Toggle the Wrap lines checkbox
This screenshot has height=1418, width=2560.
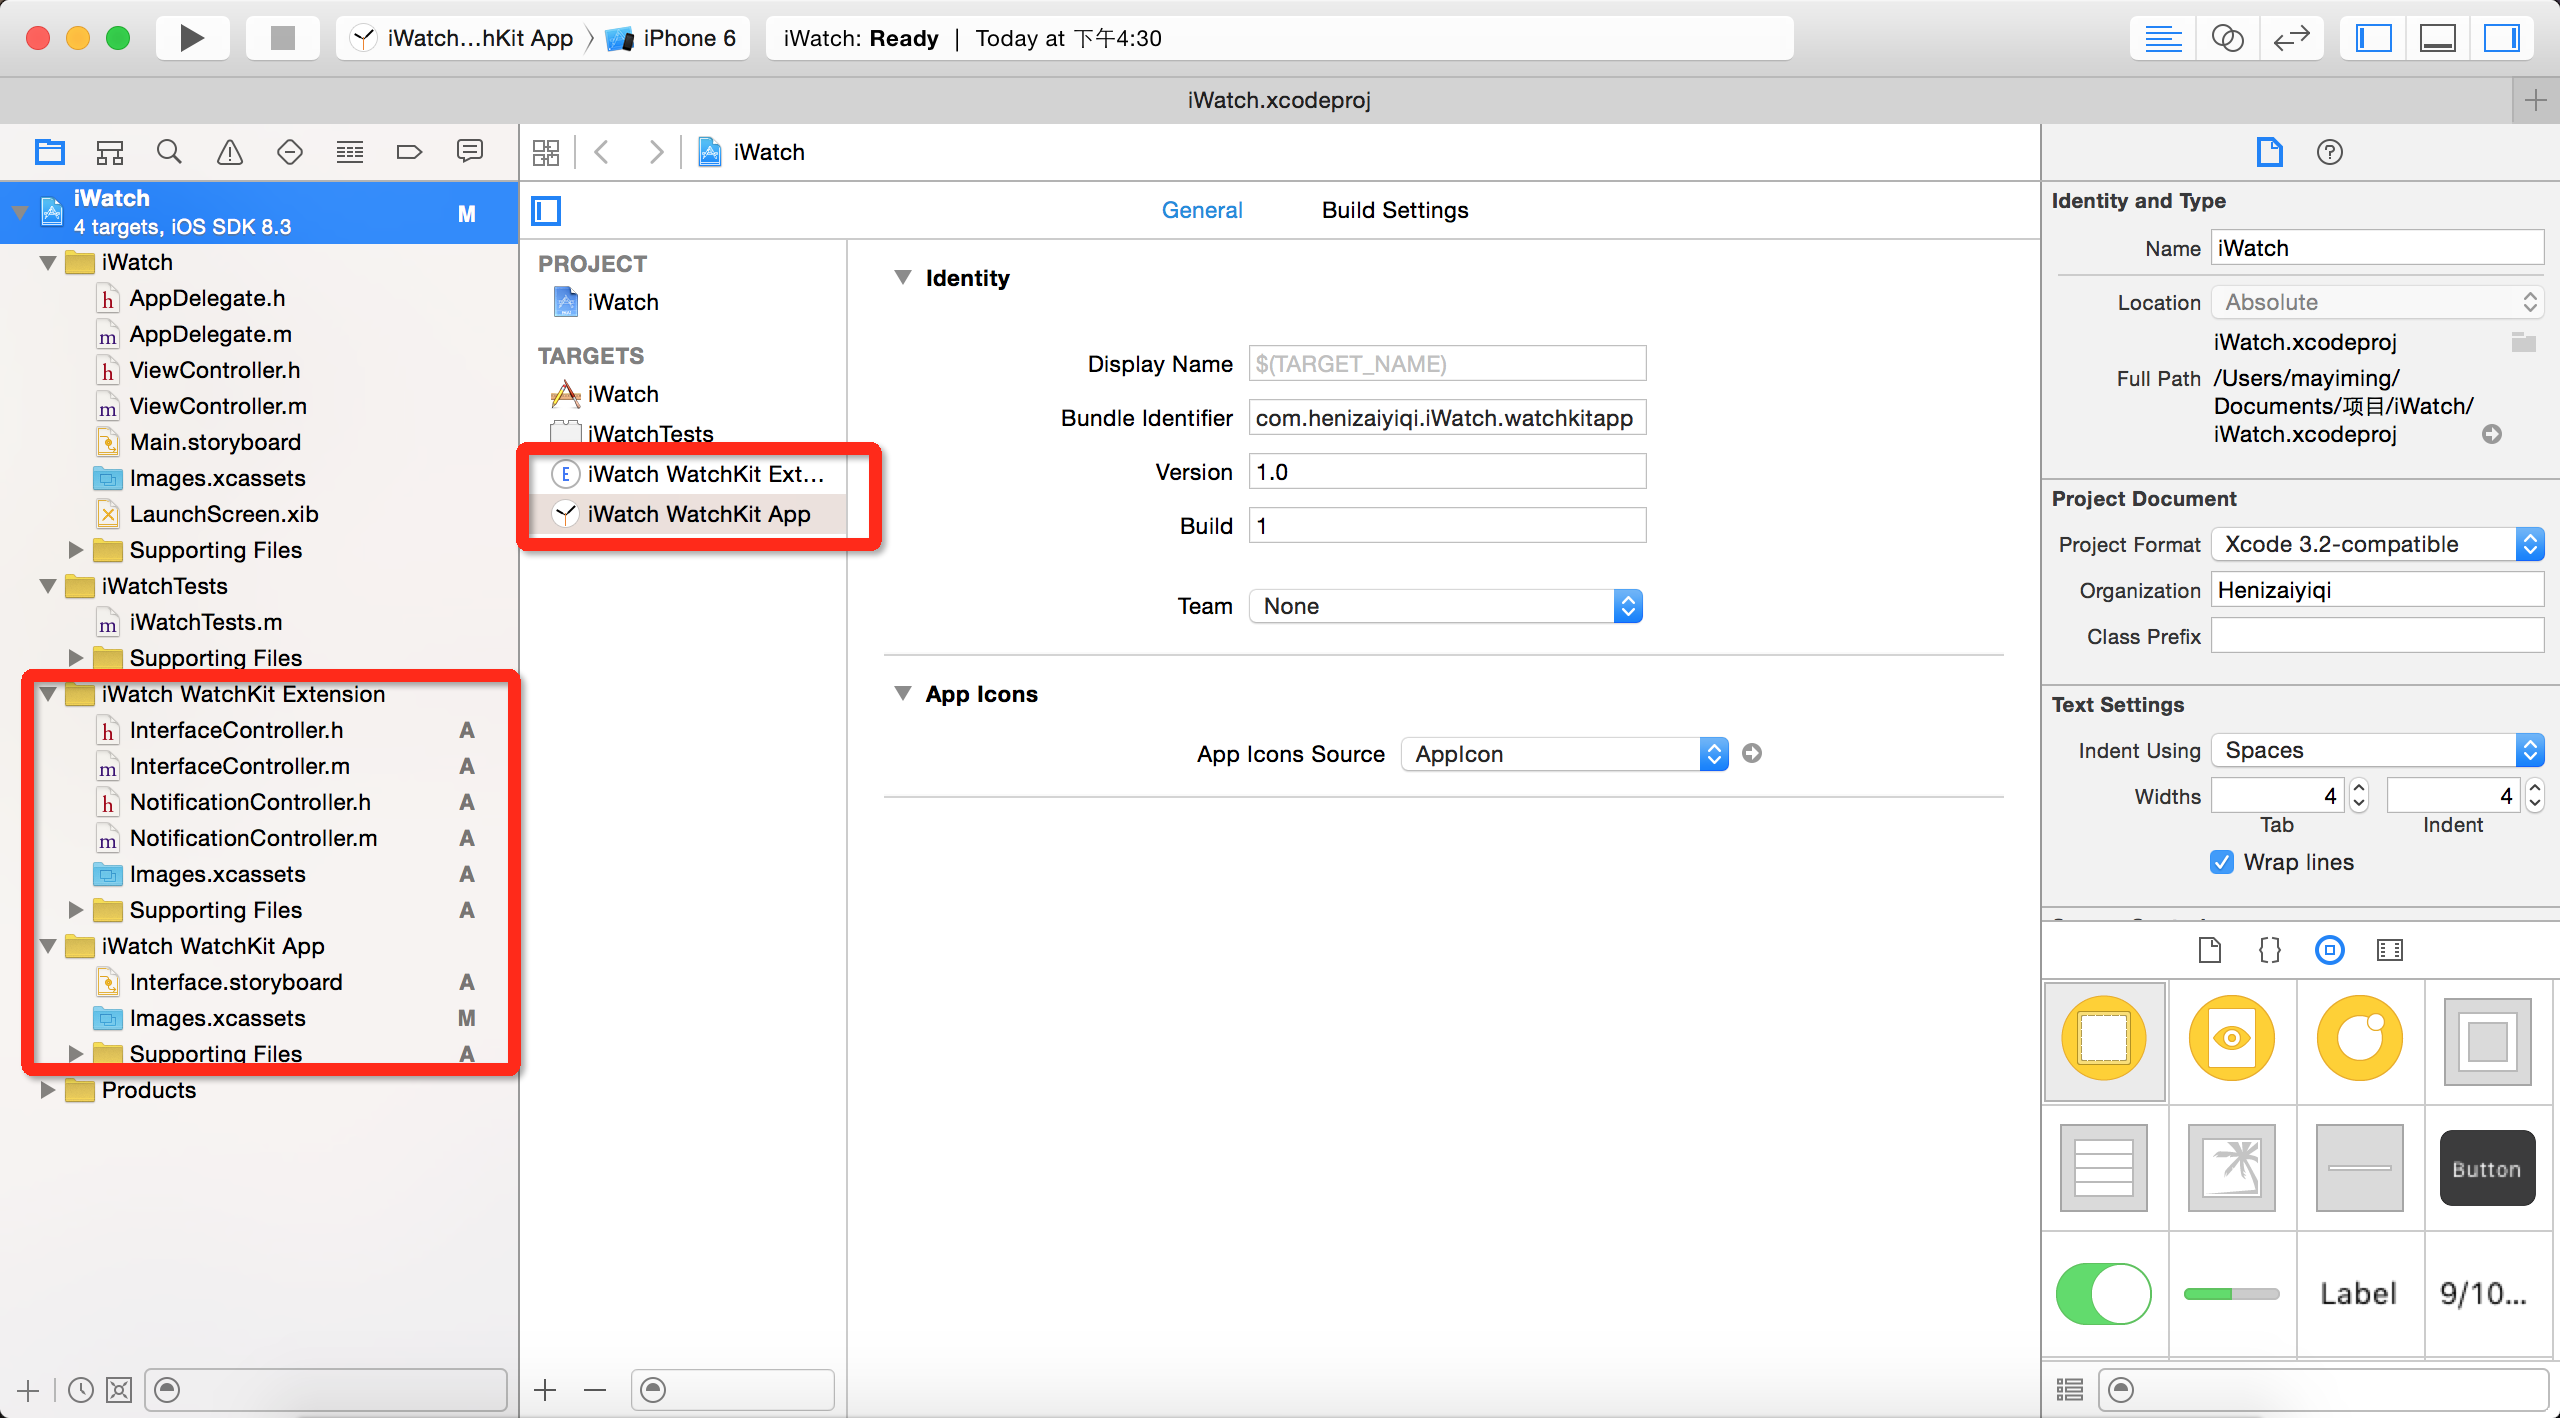pyautogui.click(x=2222, y=862)
